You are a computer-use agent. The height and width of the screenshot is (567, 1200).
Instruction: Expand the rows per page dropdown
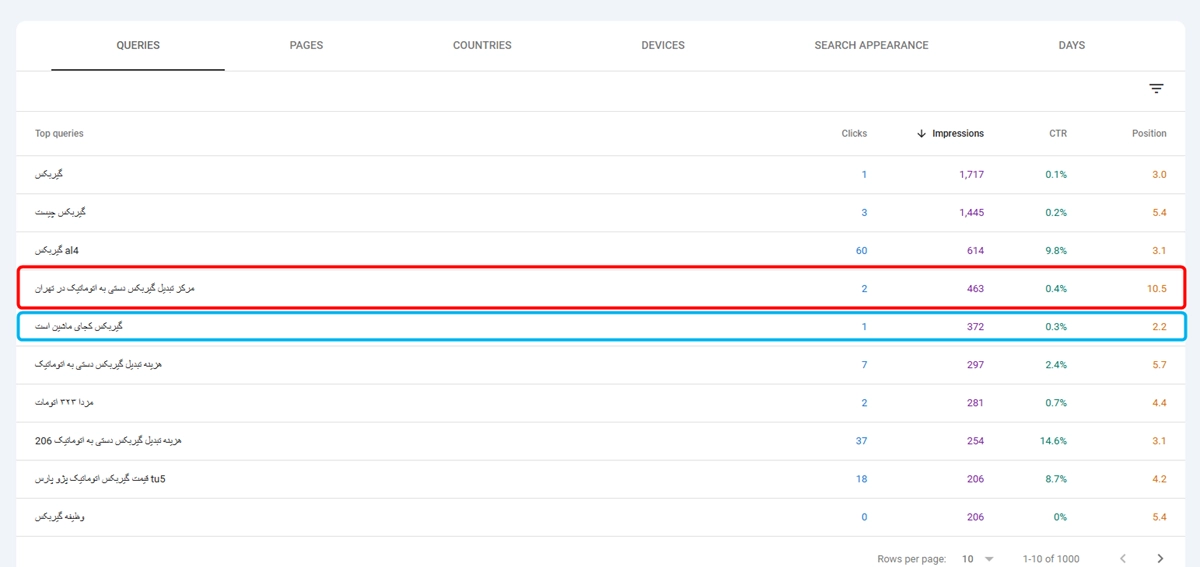[x=978, y=558]
